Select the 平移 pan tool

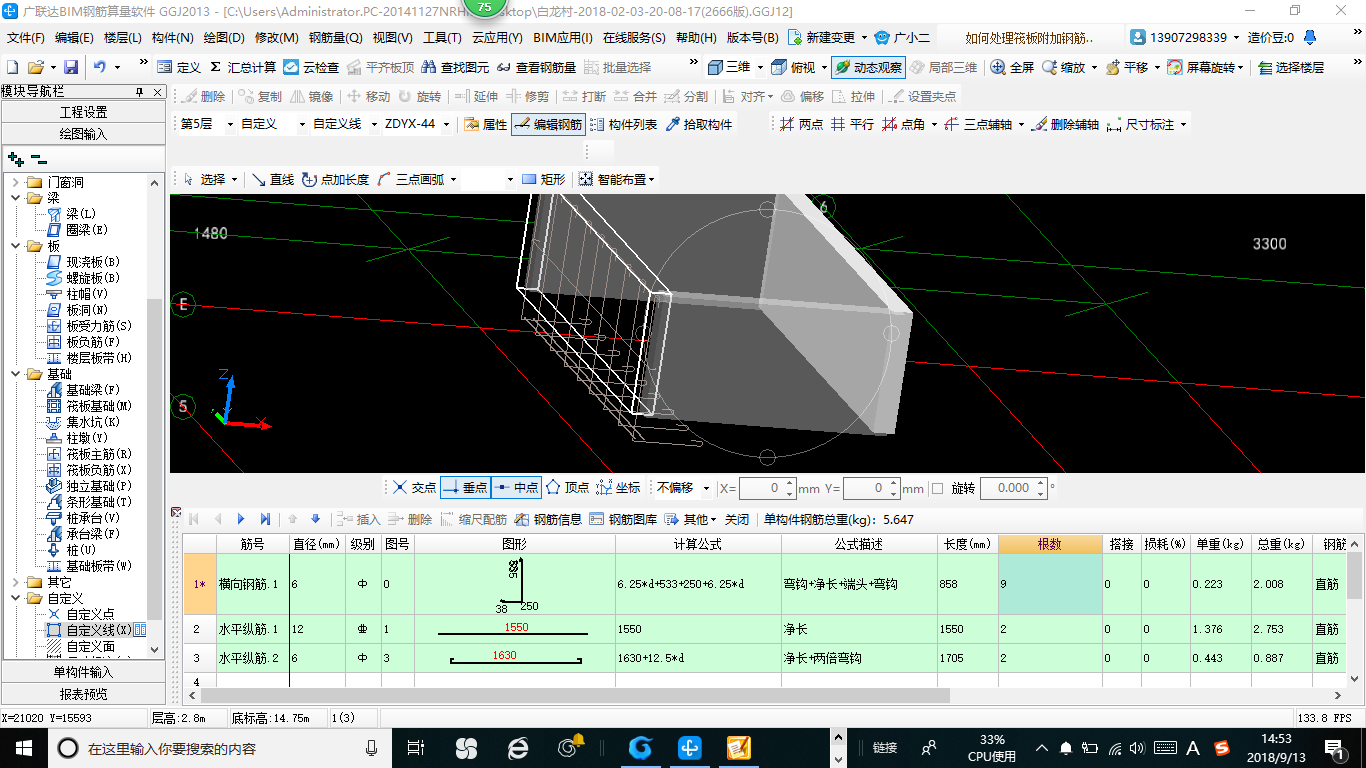tap(1126, 67)
